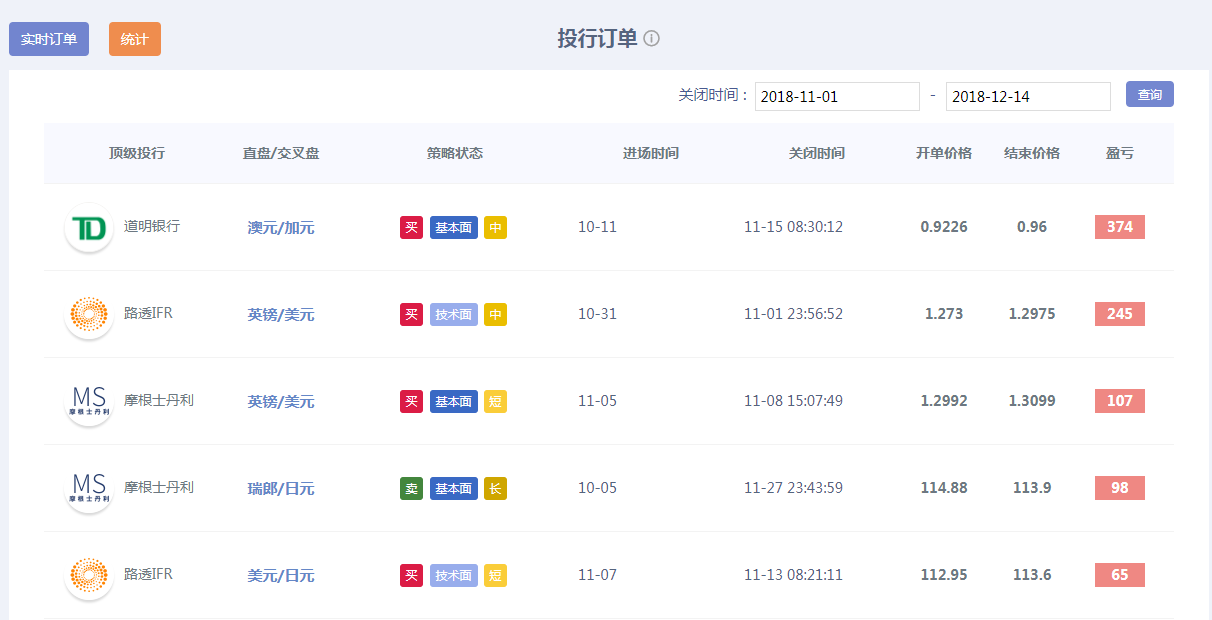Click 基本面 tag in 11-05 row
This screenshot has height=620, width=1212.
pyautogui.click(x=454, y=401)
